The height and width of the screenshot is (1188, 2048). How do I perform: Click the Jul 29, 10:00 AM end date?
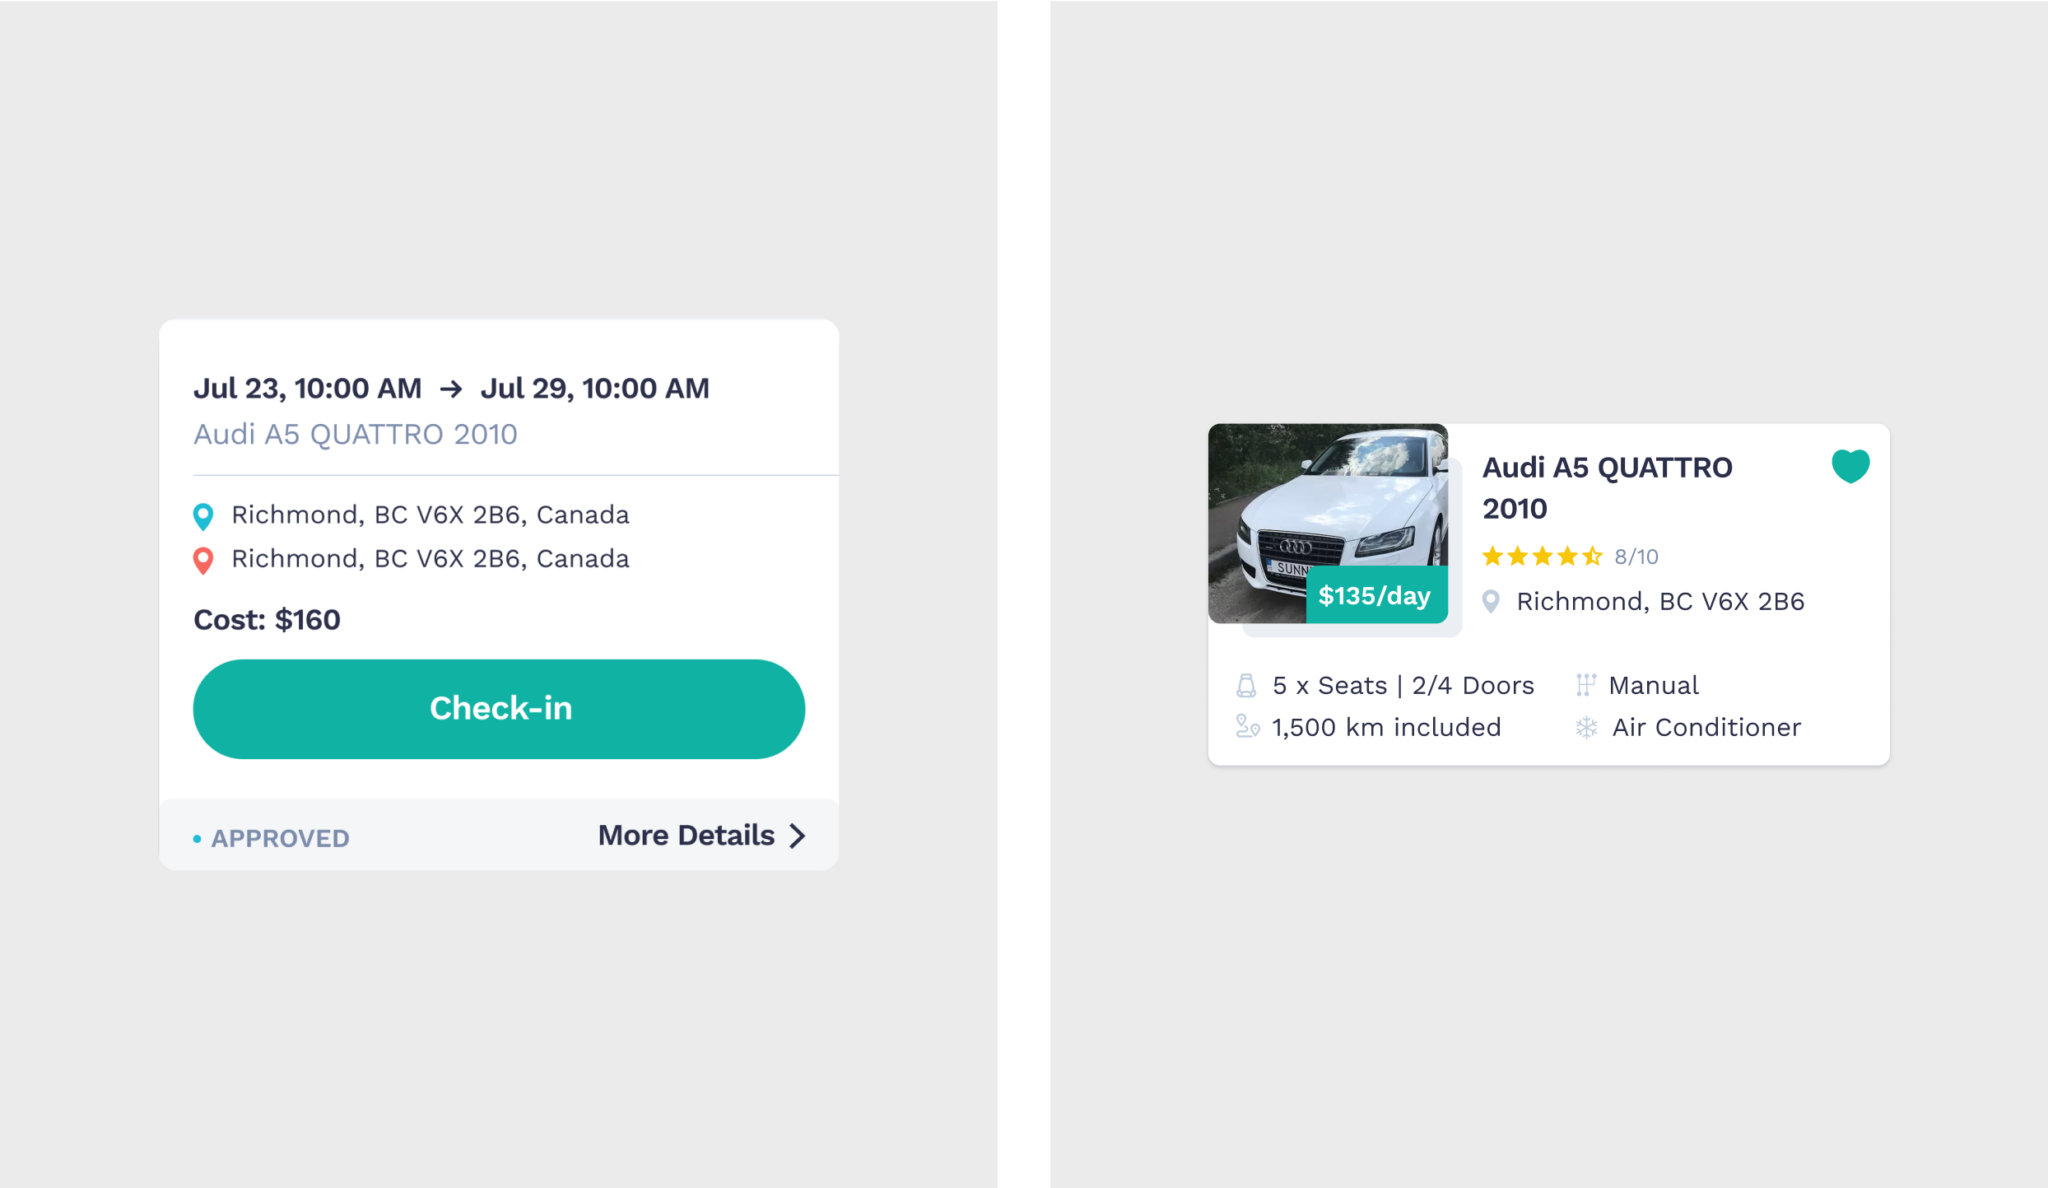tap(595, 388)
